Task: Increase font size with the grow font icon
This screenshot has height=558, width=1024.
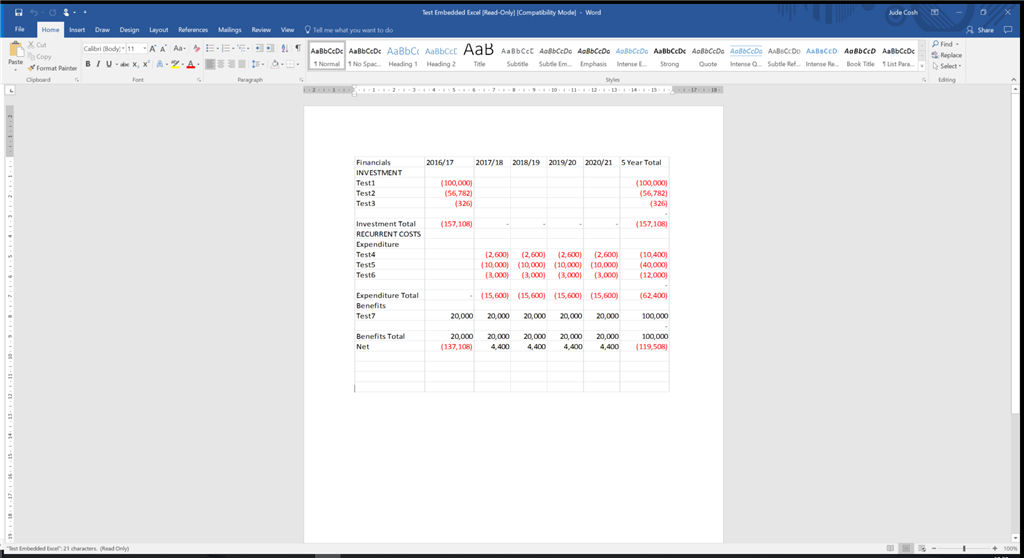Action: tap(153, 48)
